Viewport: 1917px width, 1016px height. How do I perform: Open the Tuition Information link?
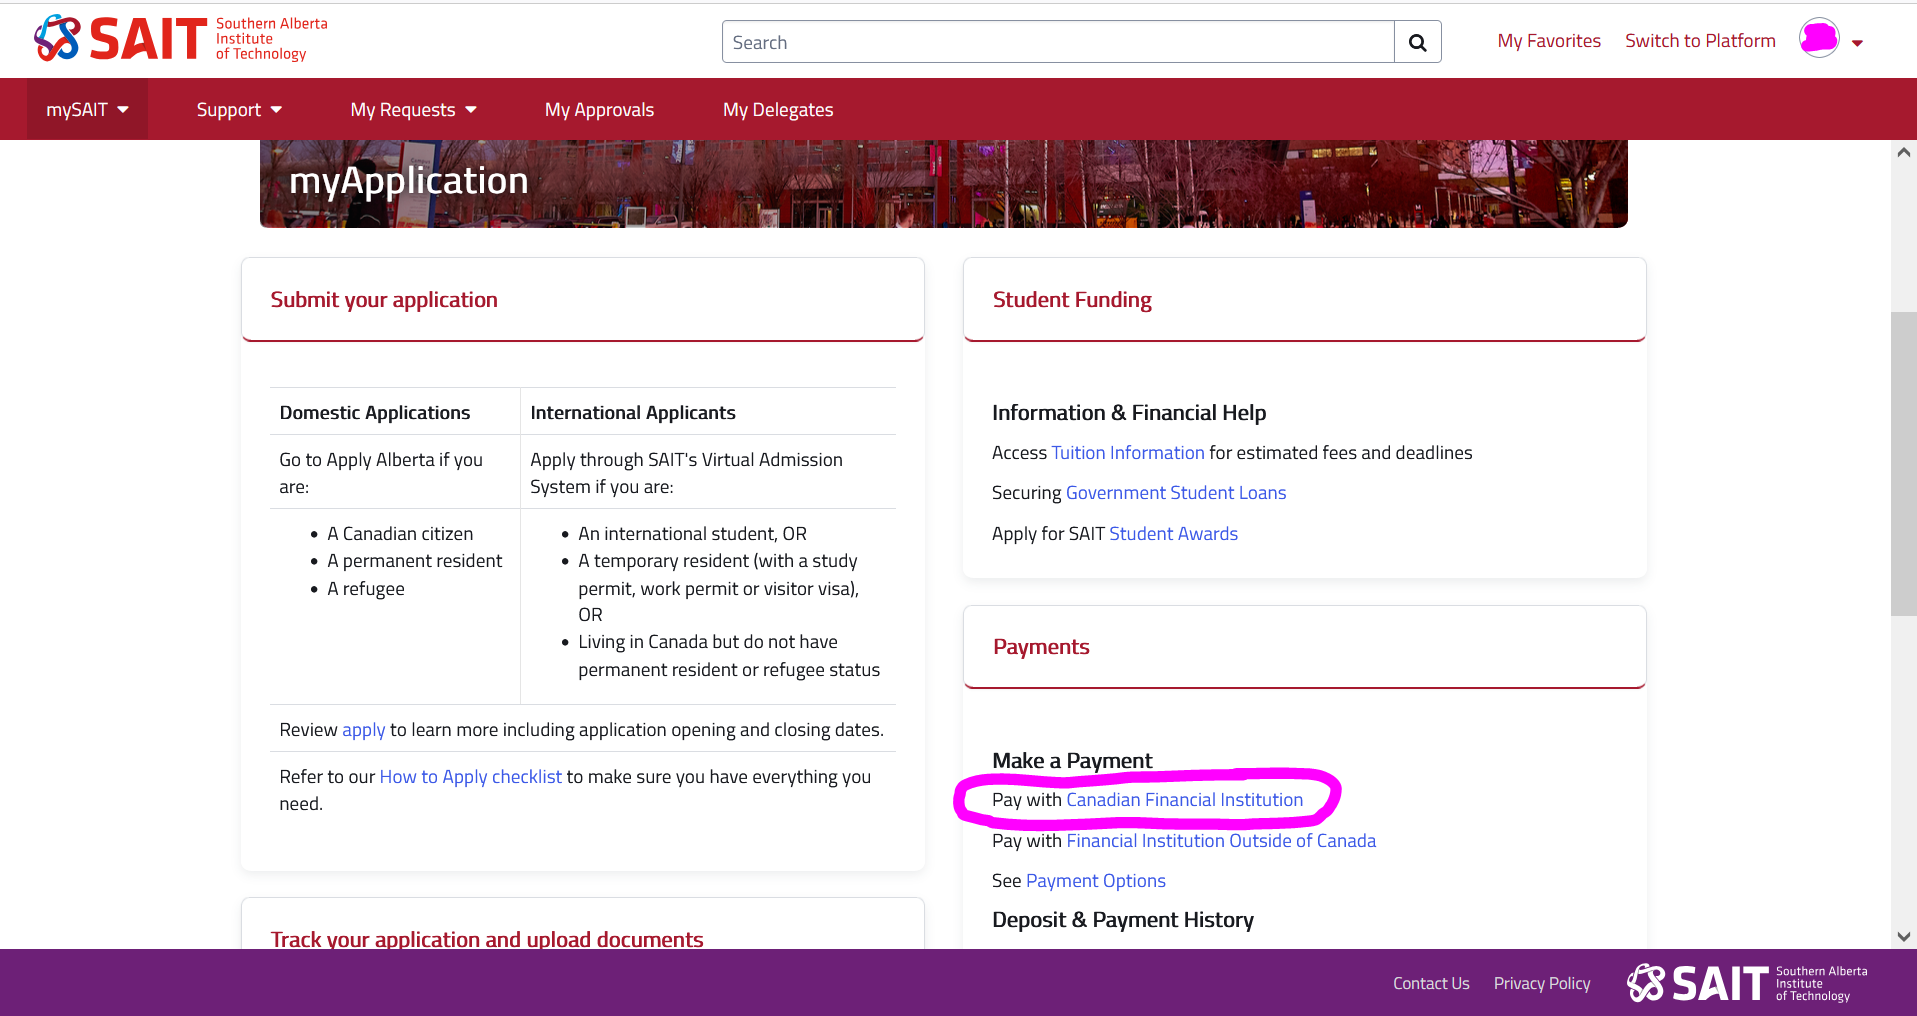1128,453
